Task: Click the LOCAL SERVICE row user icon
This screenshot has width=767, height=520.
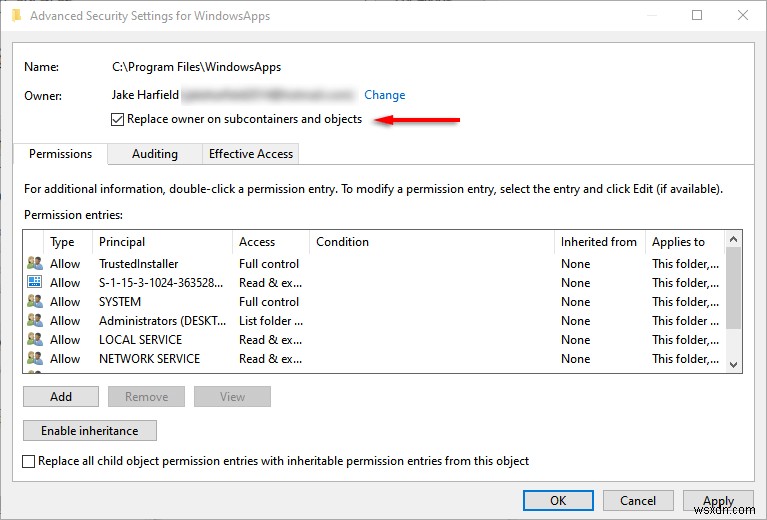Action: pyautogui.click(x=35, y=339)
